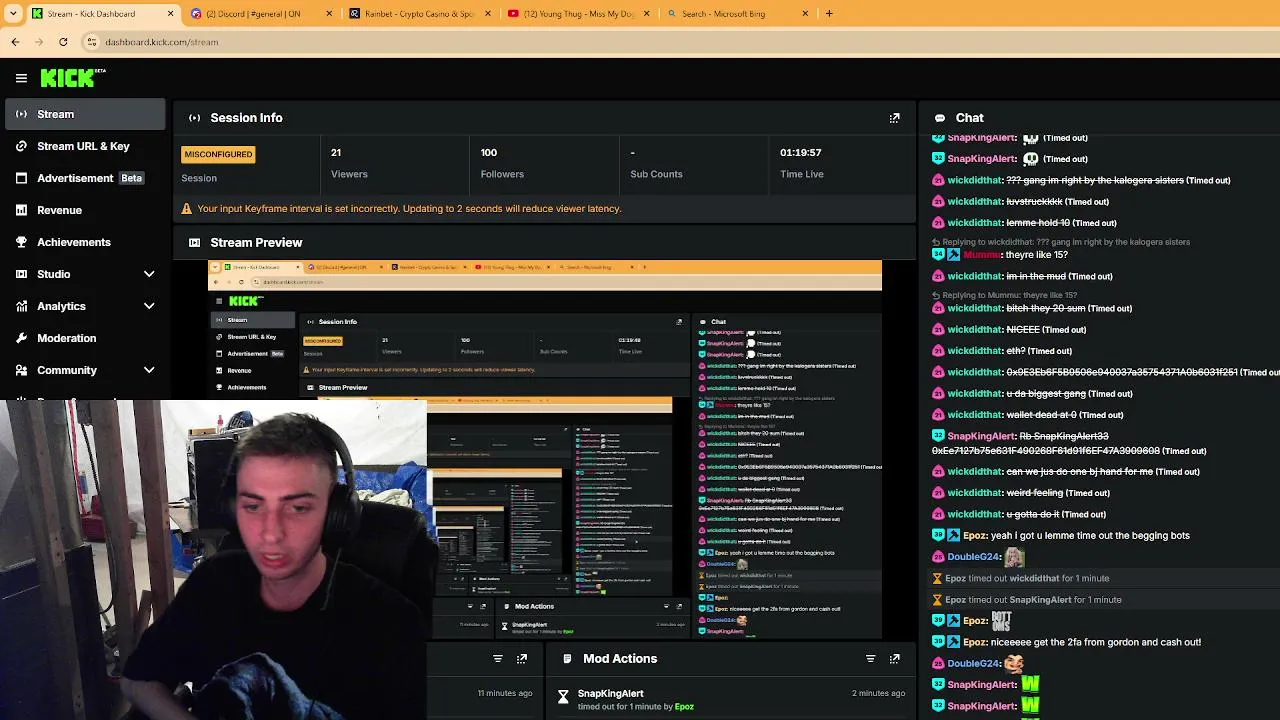The width and height of the screenshot is (1280, 720).
Task: Click the Achievements trophy icon
Action: click(21, 242)
